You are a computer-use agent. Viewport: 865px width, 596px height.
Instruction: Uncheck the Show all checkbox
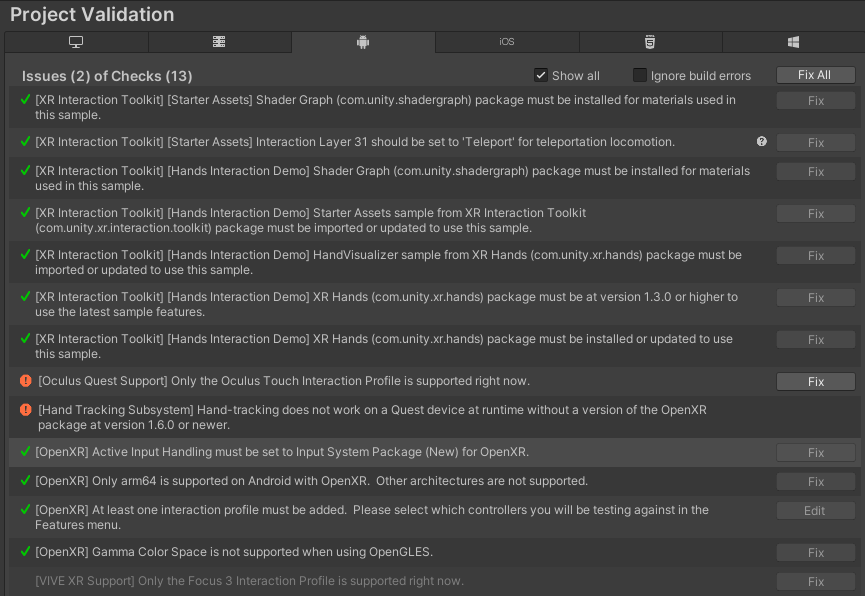[541, 75]
